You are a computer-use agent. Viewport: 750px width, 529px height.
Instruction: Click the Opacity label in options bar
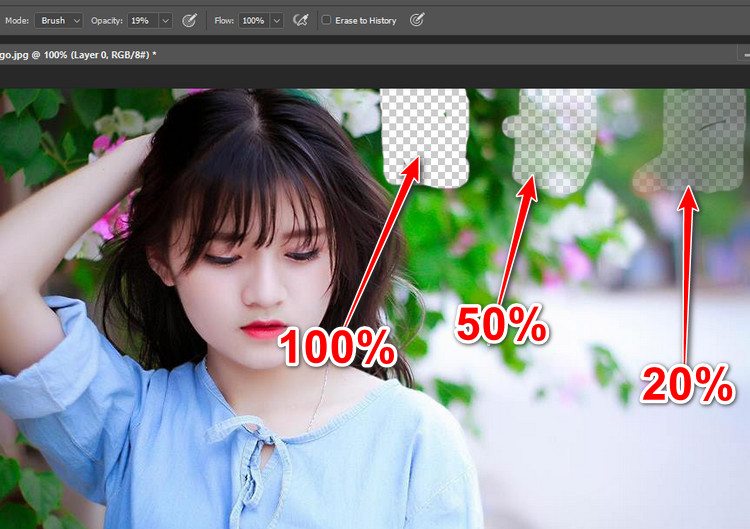coord(107,21)
